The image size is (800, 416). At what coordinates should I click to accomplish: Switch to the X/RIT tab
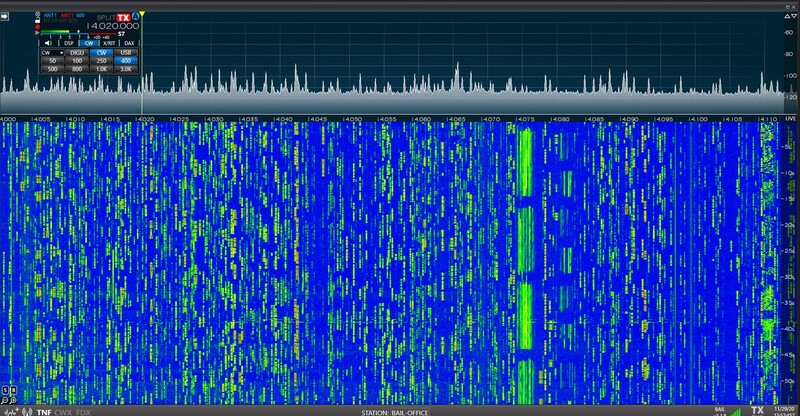tap(108, 43)
